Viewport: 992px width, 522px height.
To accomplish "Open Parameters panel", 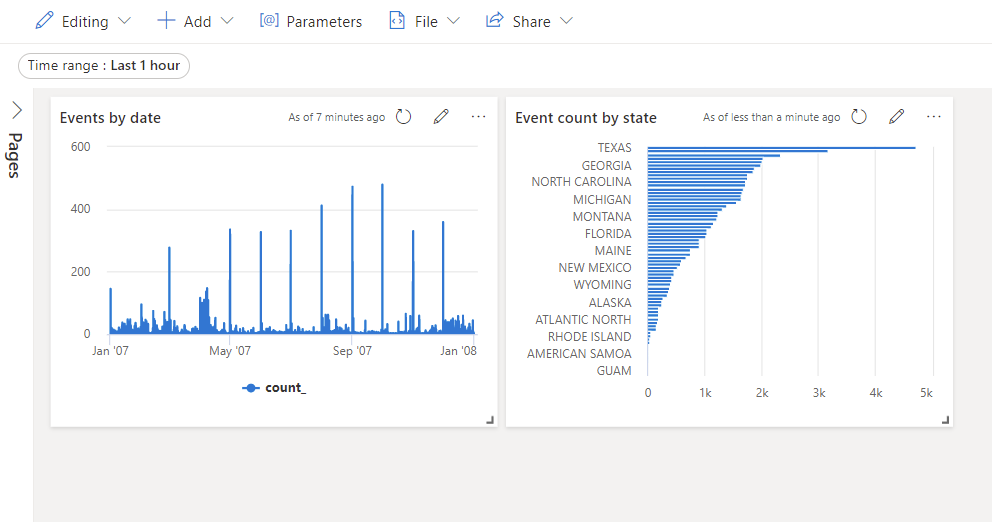I will tap(311, 22).
